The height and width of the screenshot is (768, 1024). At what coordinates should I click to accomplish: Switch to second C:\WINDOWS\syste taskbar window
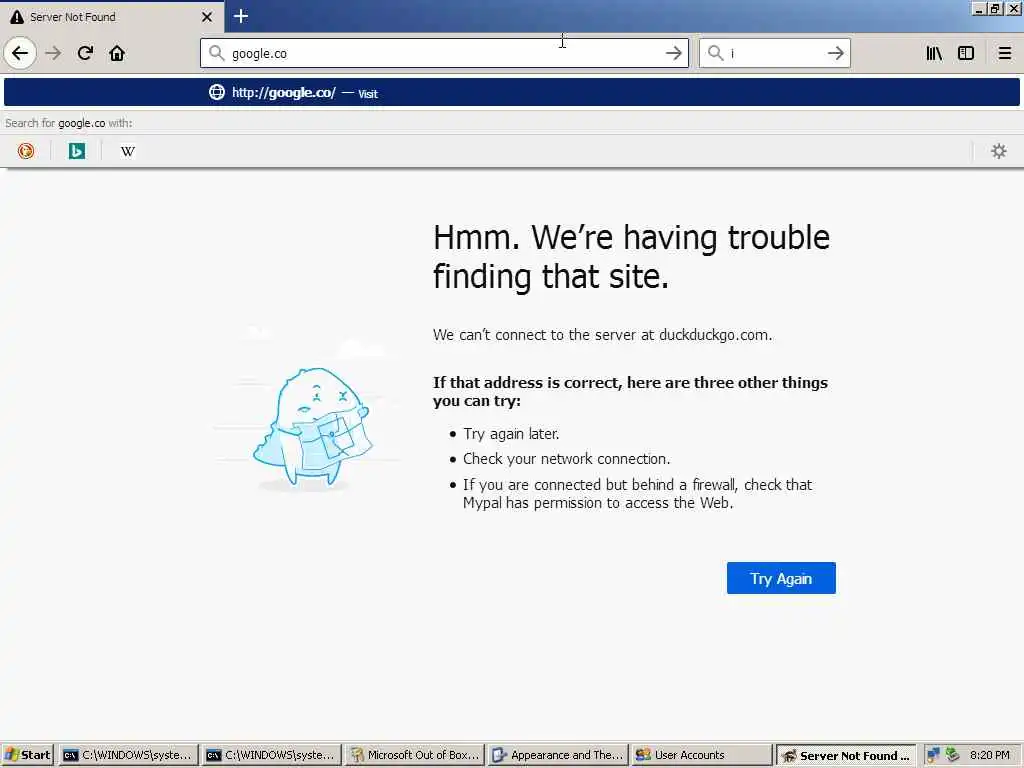pyautogui.click(x=270, y=755)
